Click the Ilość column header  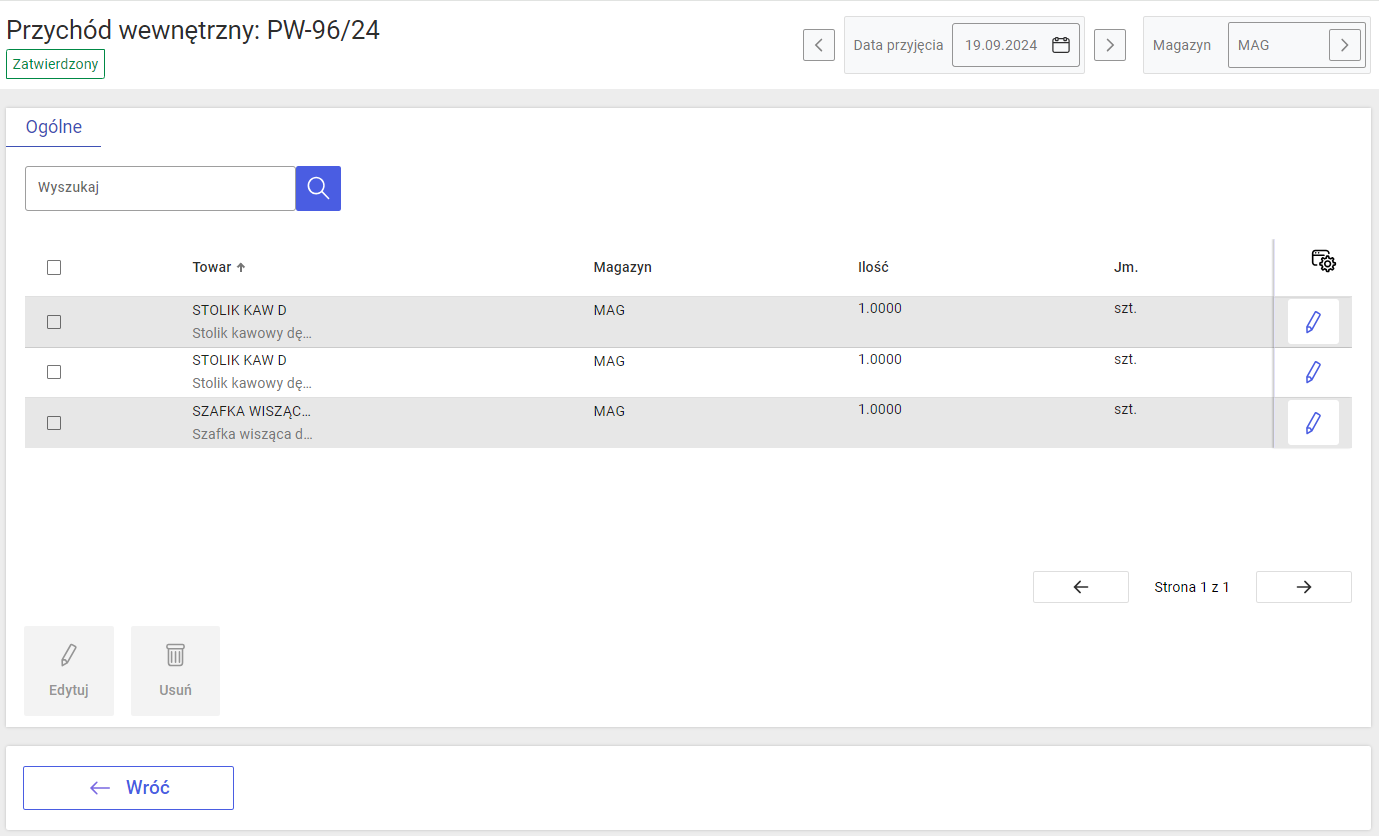point(873,267)
